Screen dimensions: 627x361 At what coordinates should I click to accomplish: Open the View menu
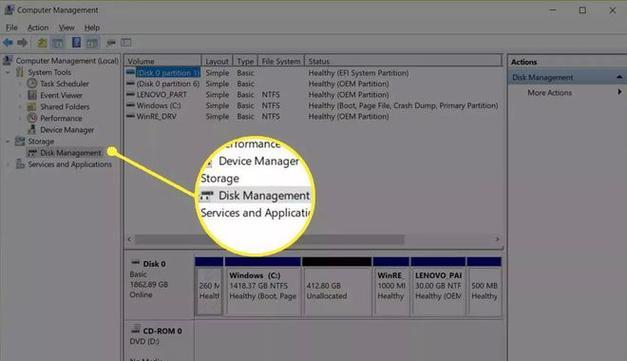tap(66, 28)
